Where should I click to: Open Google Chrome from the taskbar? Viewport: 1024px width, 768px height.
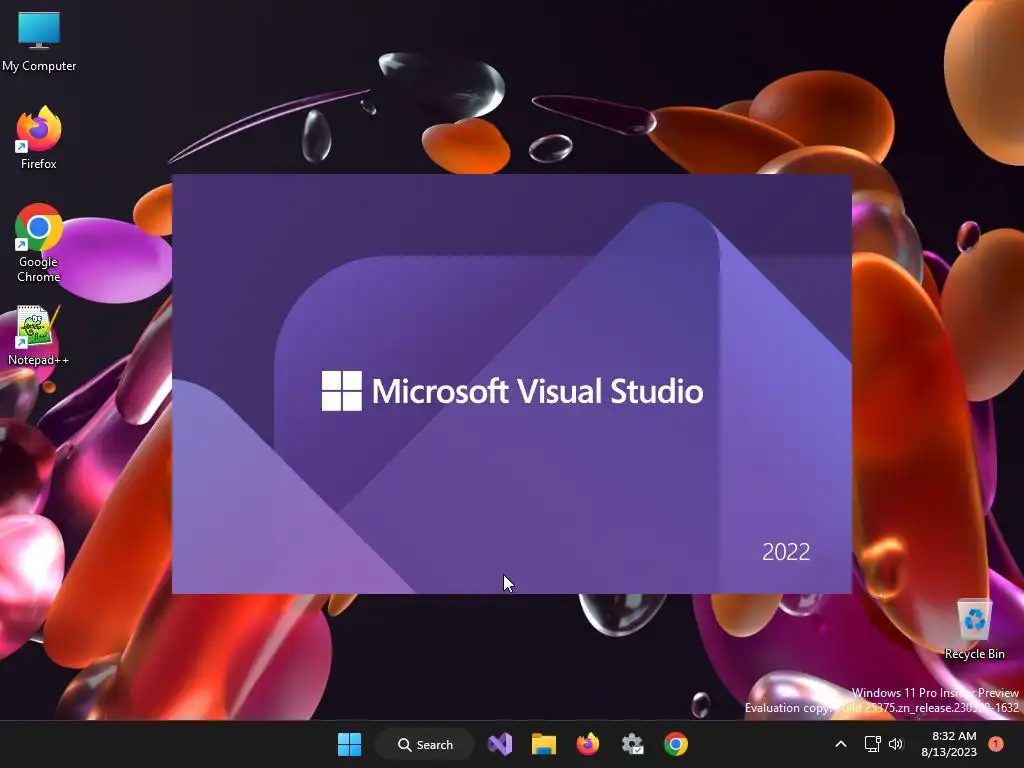pyautogui.click(x=676, y=744)
